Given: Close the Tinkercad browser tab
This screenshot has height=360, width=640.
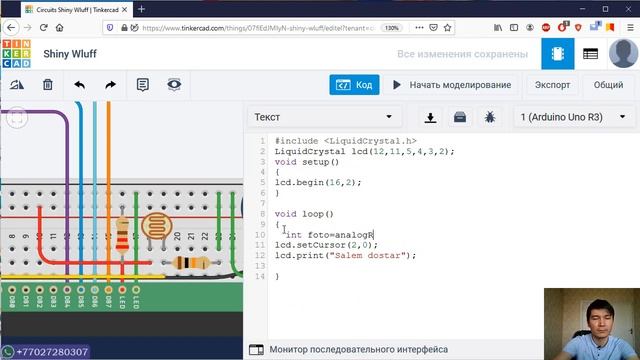Looking at the screenshot, I should click(124, 9).
